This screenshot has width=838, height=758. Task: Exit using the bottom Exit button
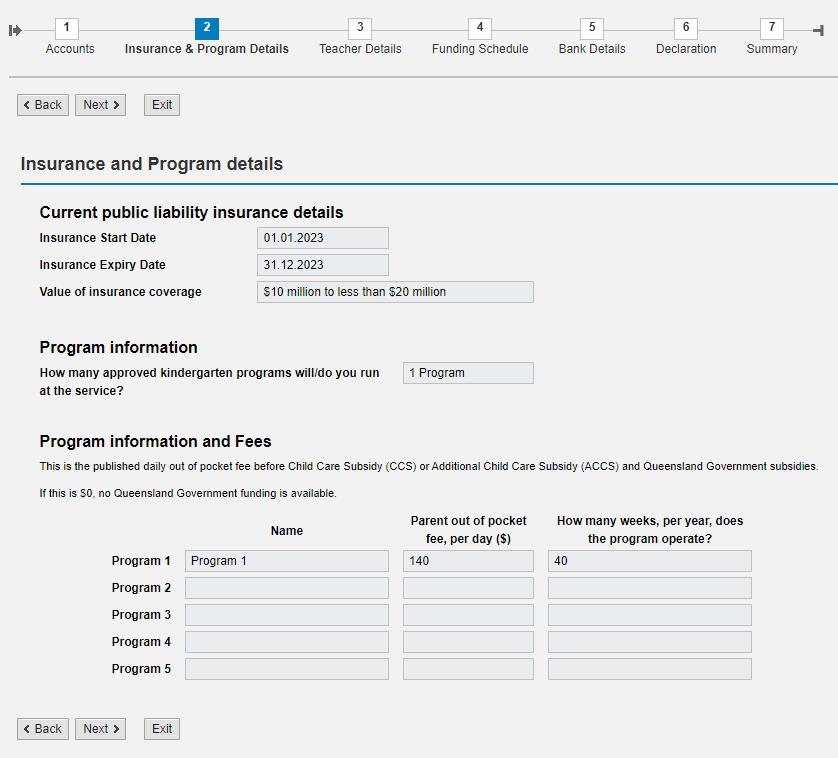coord(162,729)
